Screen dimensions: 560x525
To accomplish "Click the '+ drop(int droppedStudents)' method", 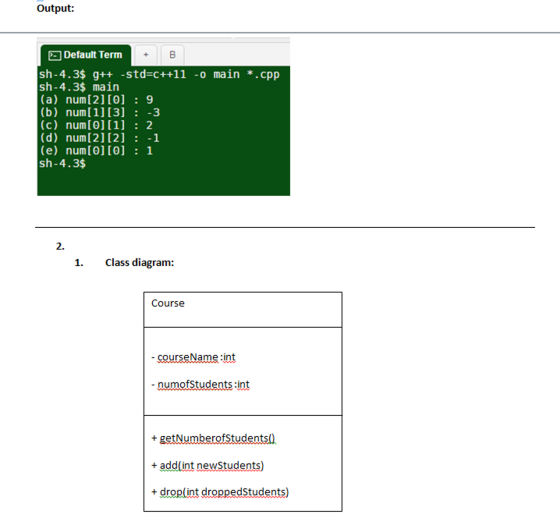I will [220, 492].
